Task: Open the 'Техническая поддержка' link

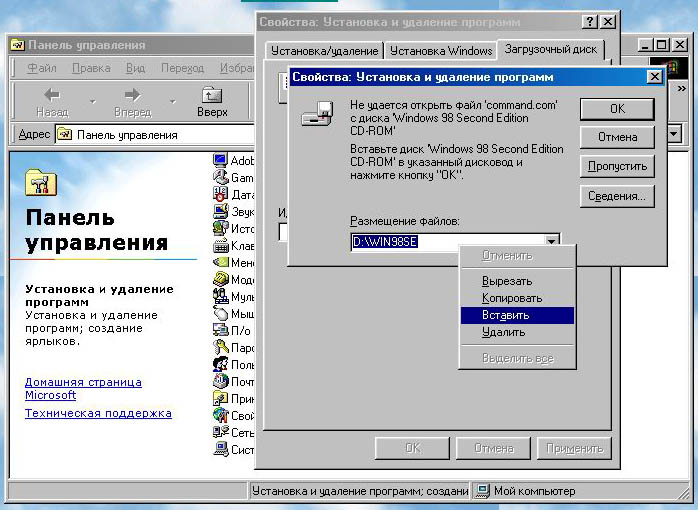Action: [x=98, y=413]
